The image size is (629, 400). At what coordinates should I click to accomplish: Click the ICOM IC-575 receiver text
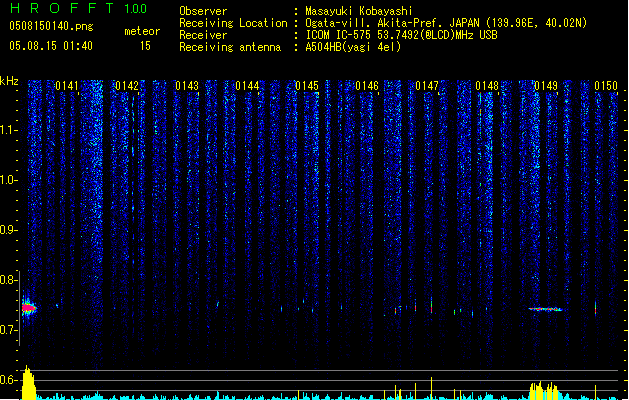click(x=401, y=35)
